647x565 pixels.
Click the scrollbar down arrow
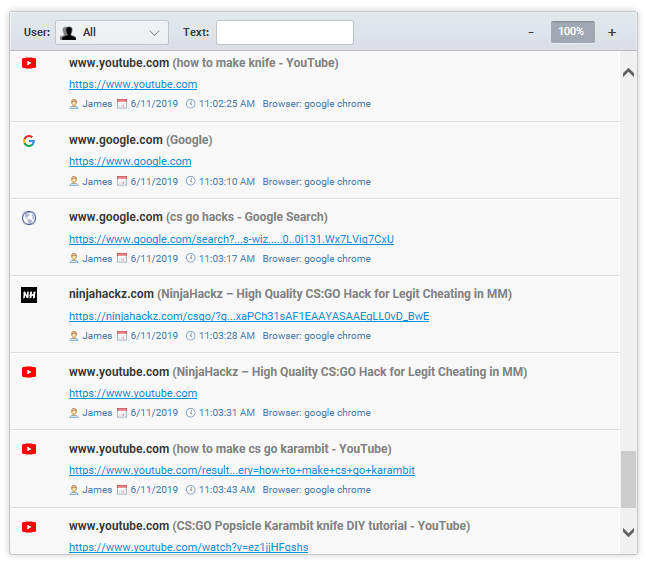click(629, 532)
